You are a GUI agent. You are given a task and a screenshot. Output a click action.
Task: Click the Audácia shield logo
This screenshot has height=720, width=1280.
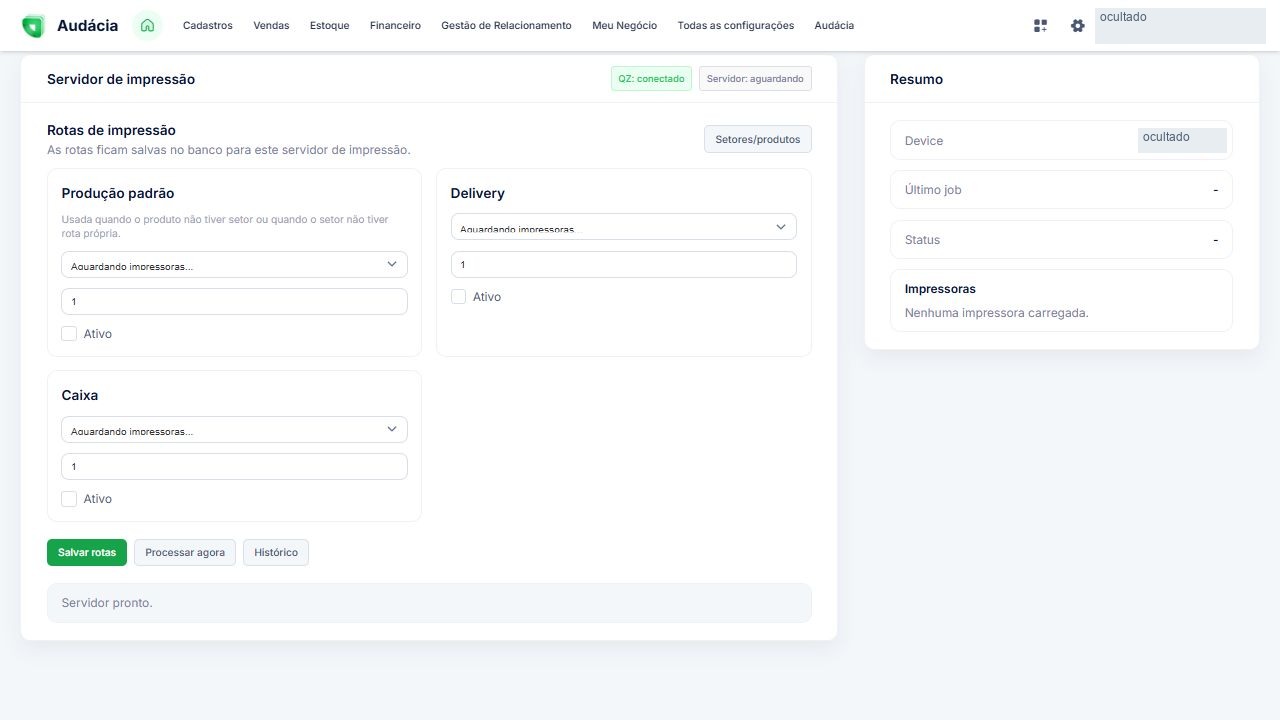click(x=33, y=26)
